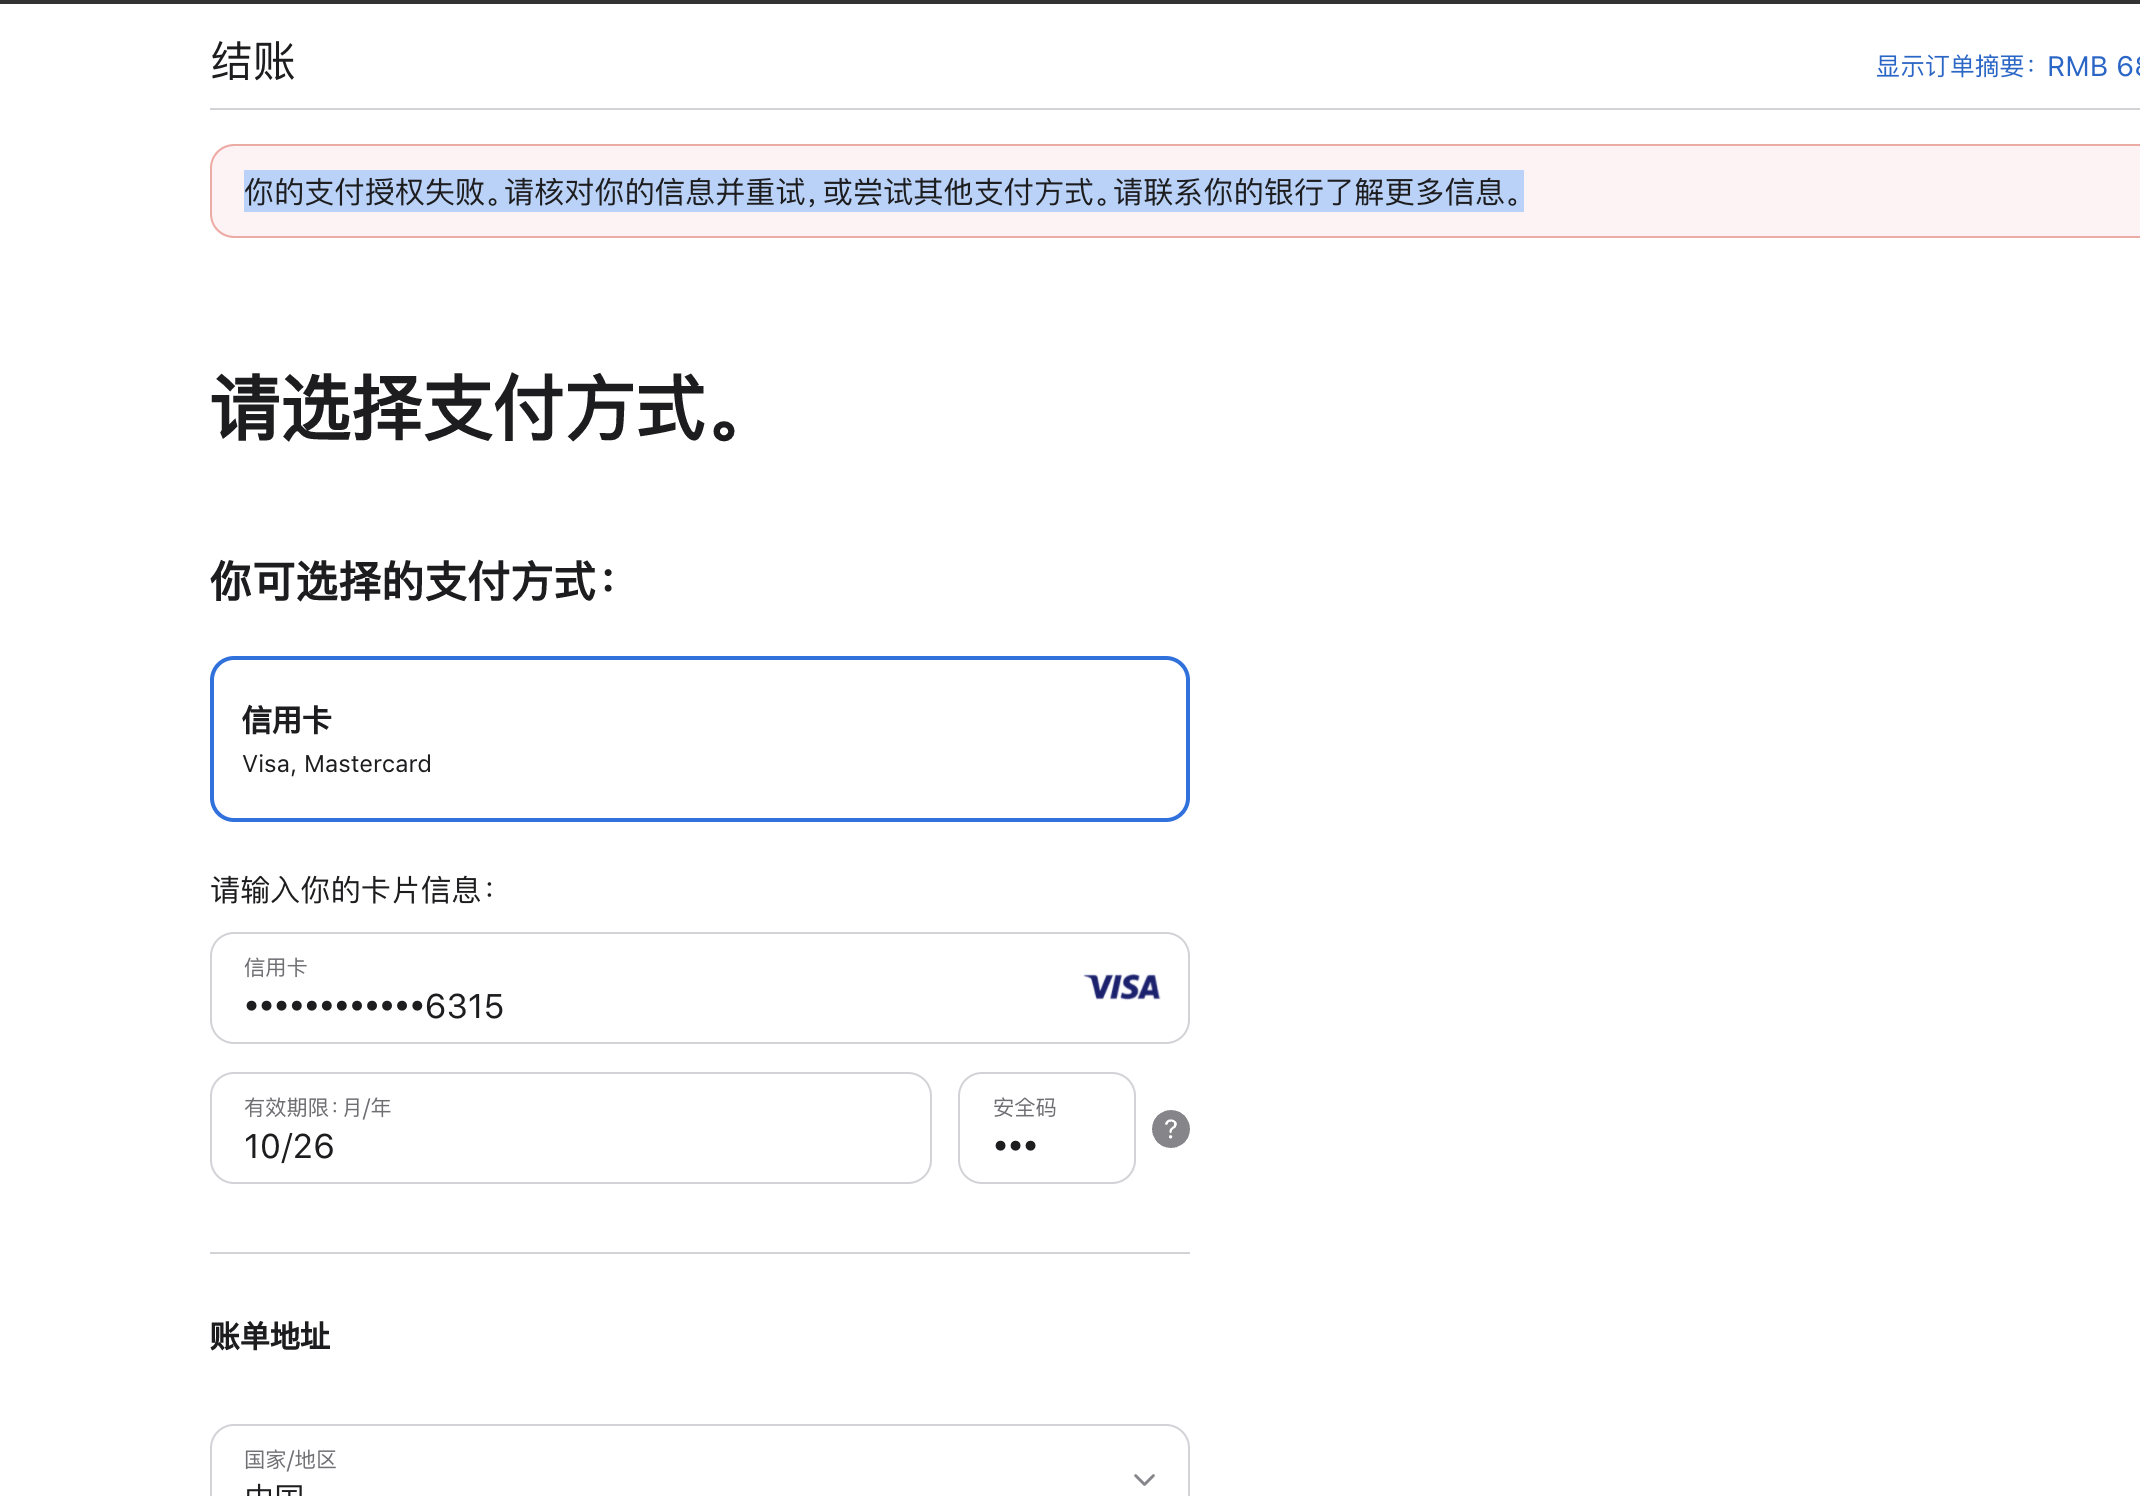Click the 账单地址 billing address heading
Screen dimensions: 2140x1496
(x=270, y=1336)
